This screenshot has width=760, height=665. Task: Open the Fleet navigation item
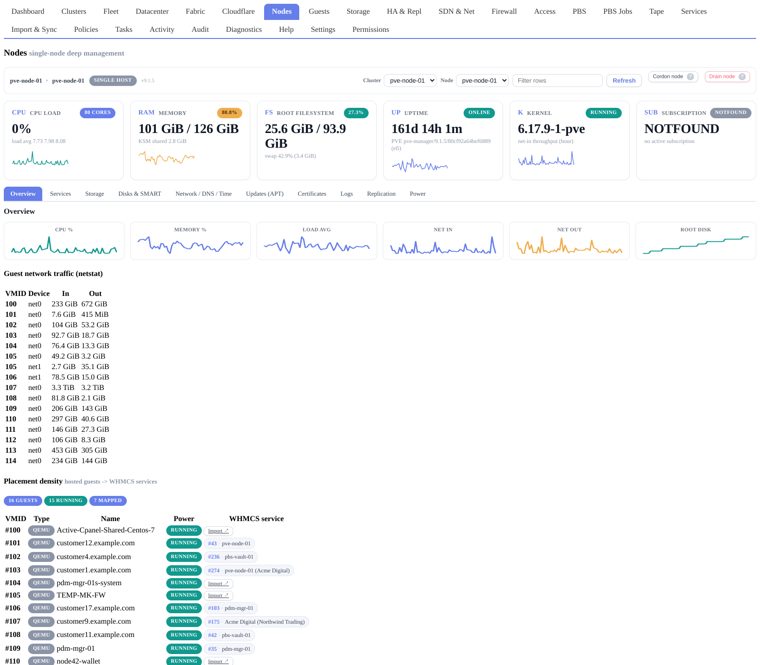click(x=111, y=11)
